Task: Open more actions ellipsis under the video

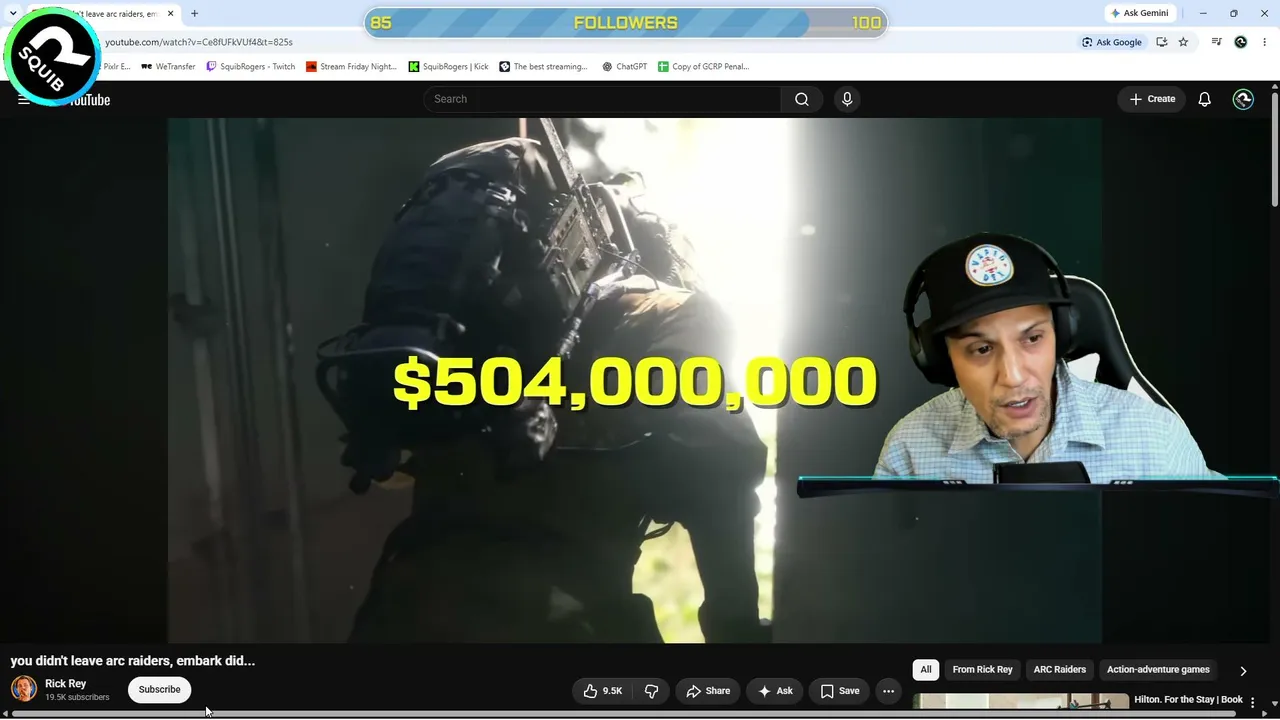Action: click(x=888, y=691)
